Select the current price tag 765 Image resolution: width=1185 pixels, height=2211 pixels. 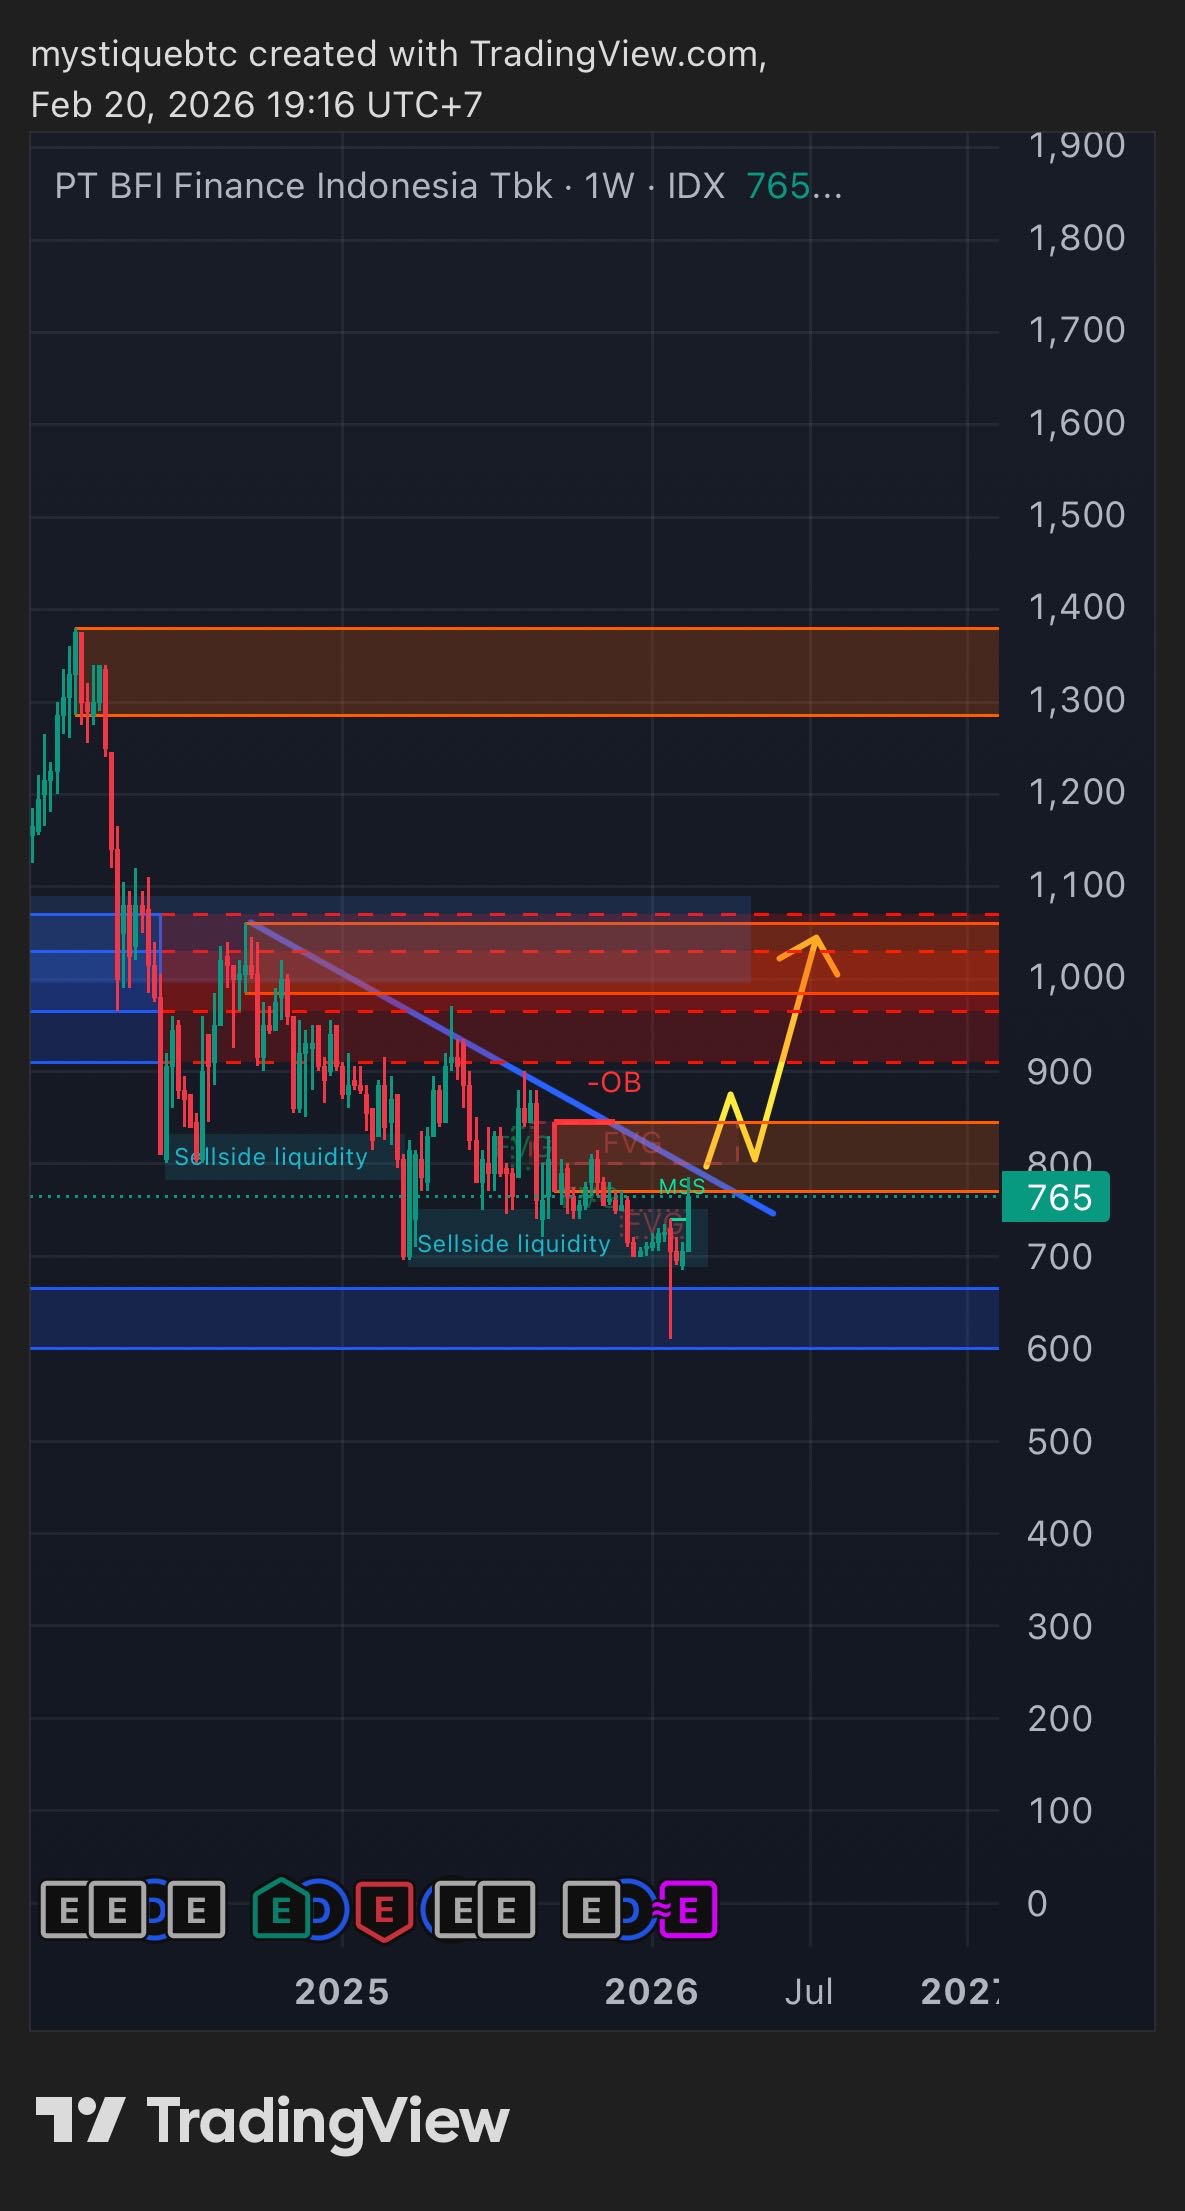(x=1056, y=1196)
